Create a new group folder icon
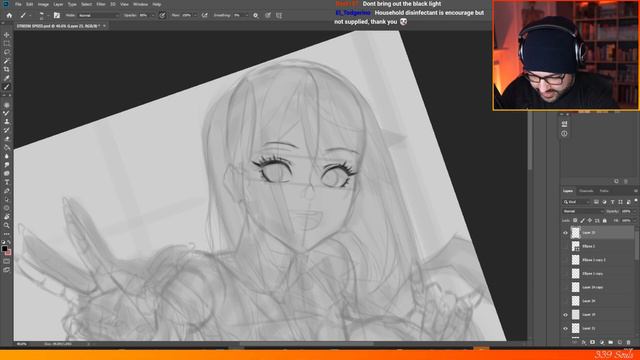This screenshot has width=640, height=360. coord(611,342)
